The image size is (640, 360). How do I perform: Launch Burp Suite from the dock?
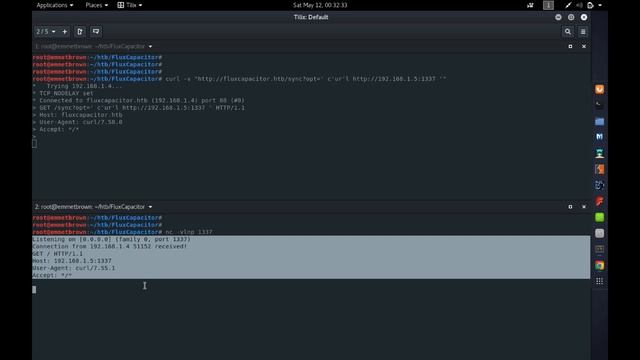tap(599, 169)
